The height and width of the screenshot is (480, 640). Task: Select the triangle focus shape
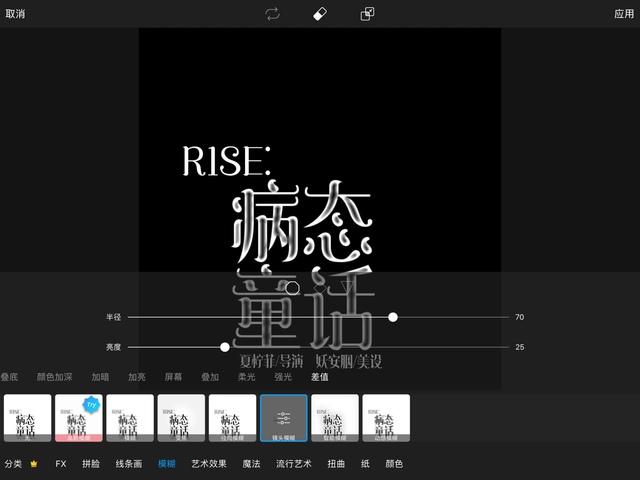click(347, 288)
